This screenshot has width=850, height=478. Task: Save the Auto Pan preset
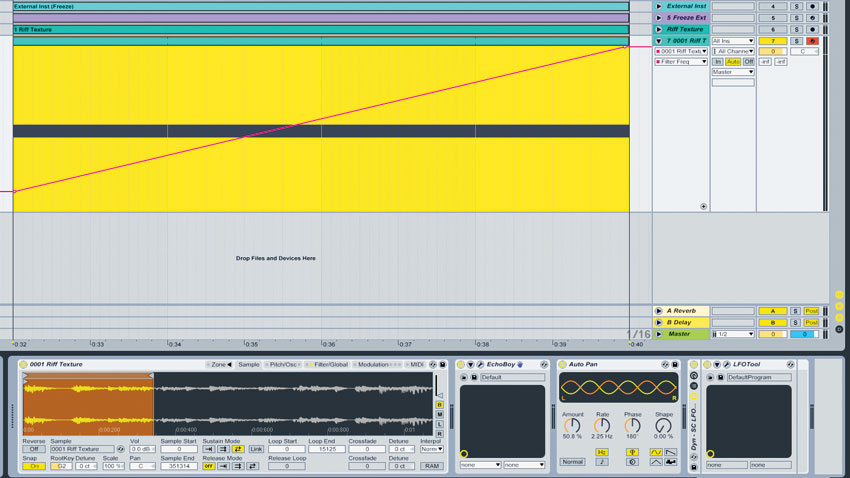pyautogui.click(x=675, y=365)
